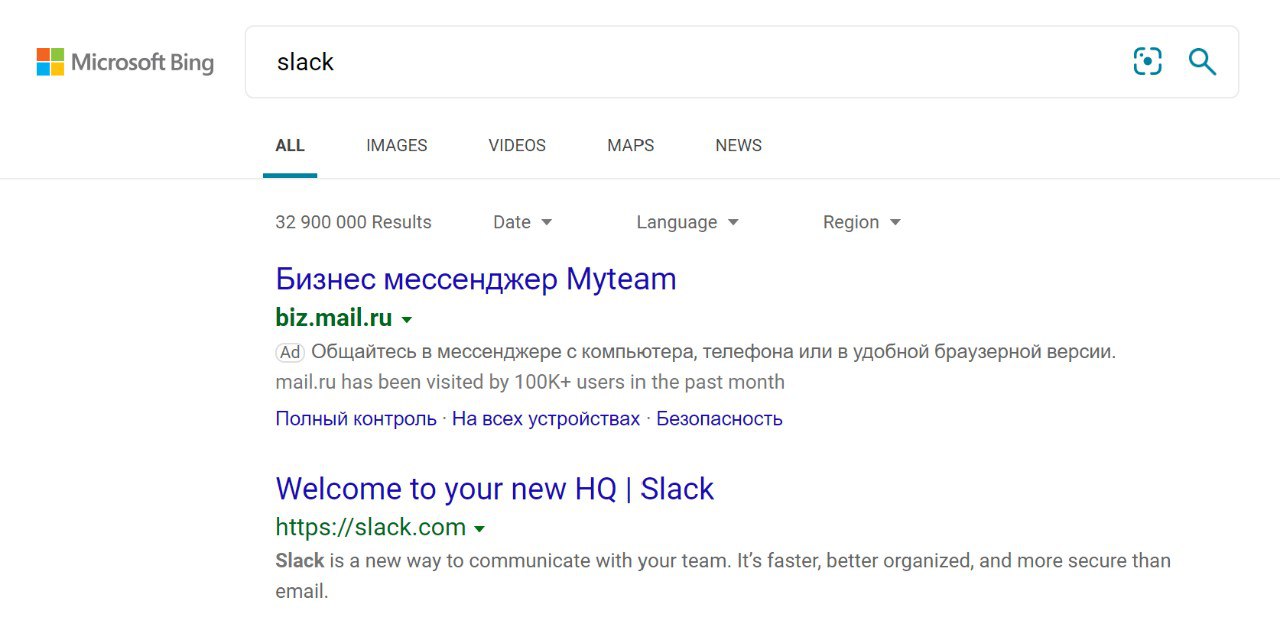Viewport: 1280px width, 617px height.
Task: Click the mail.ru visited by 100K+ users text
Action: pyautogui.click(x=530, y=382)
